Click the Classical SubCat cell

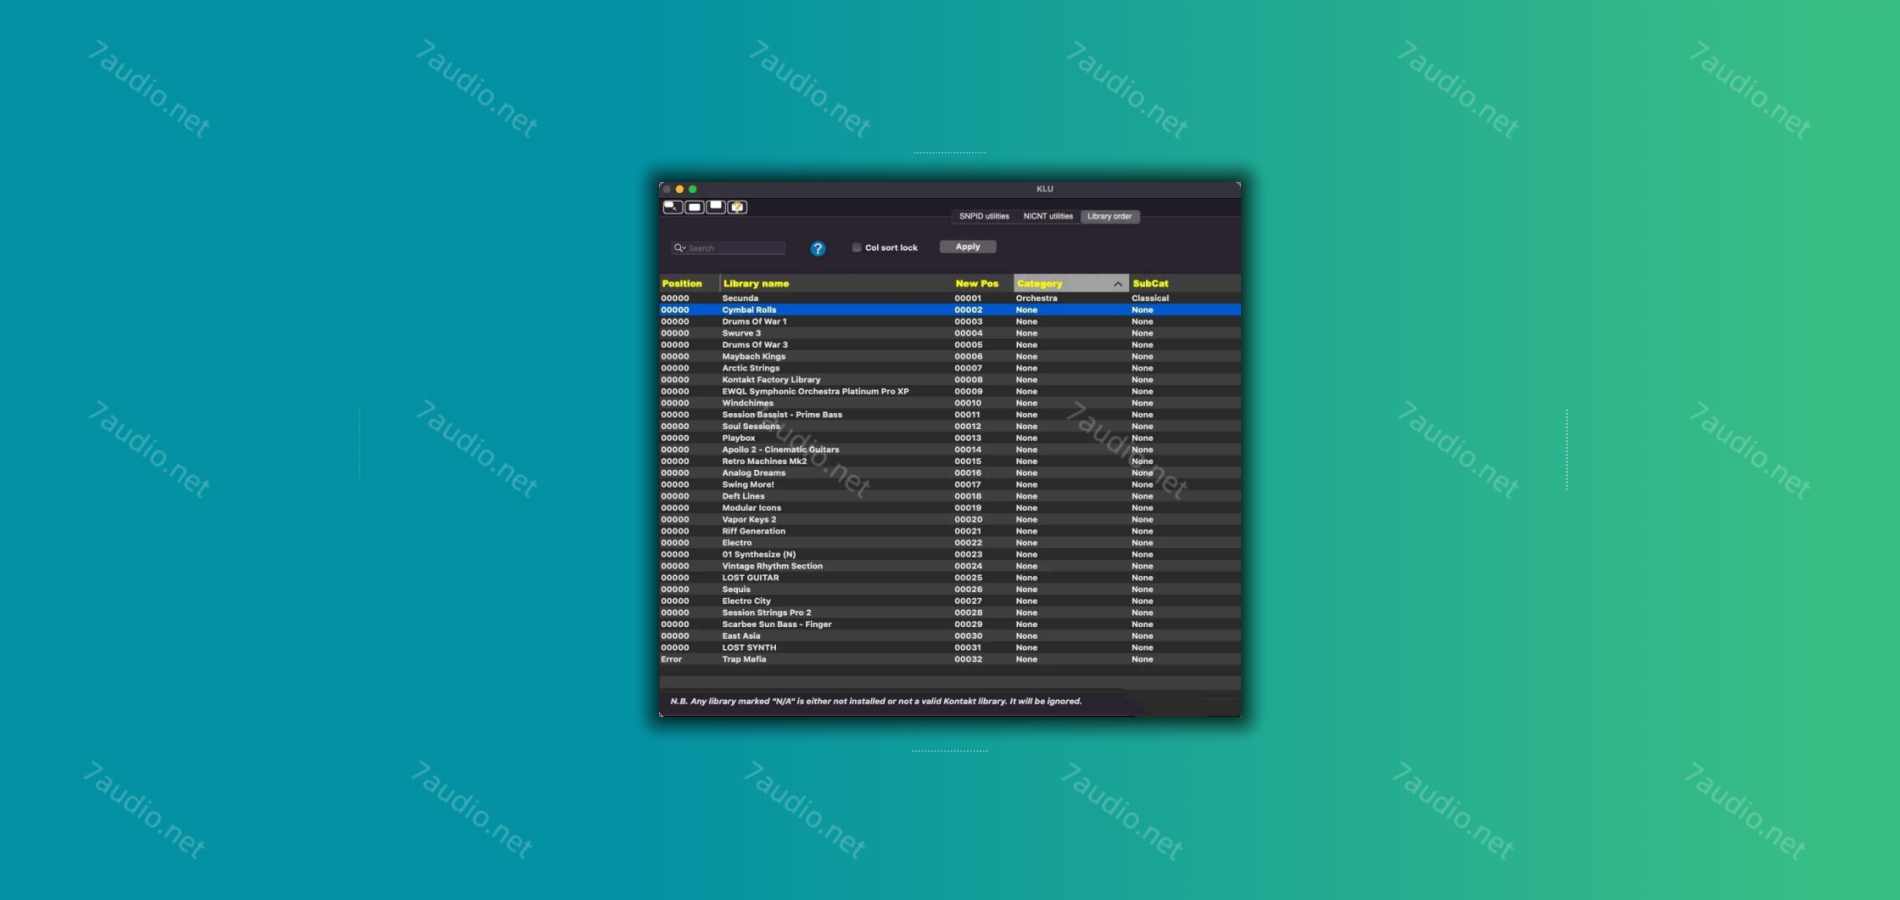tap(1150, 298)
